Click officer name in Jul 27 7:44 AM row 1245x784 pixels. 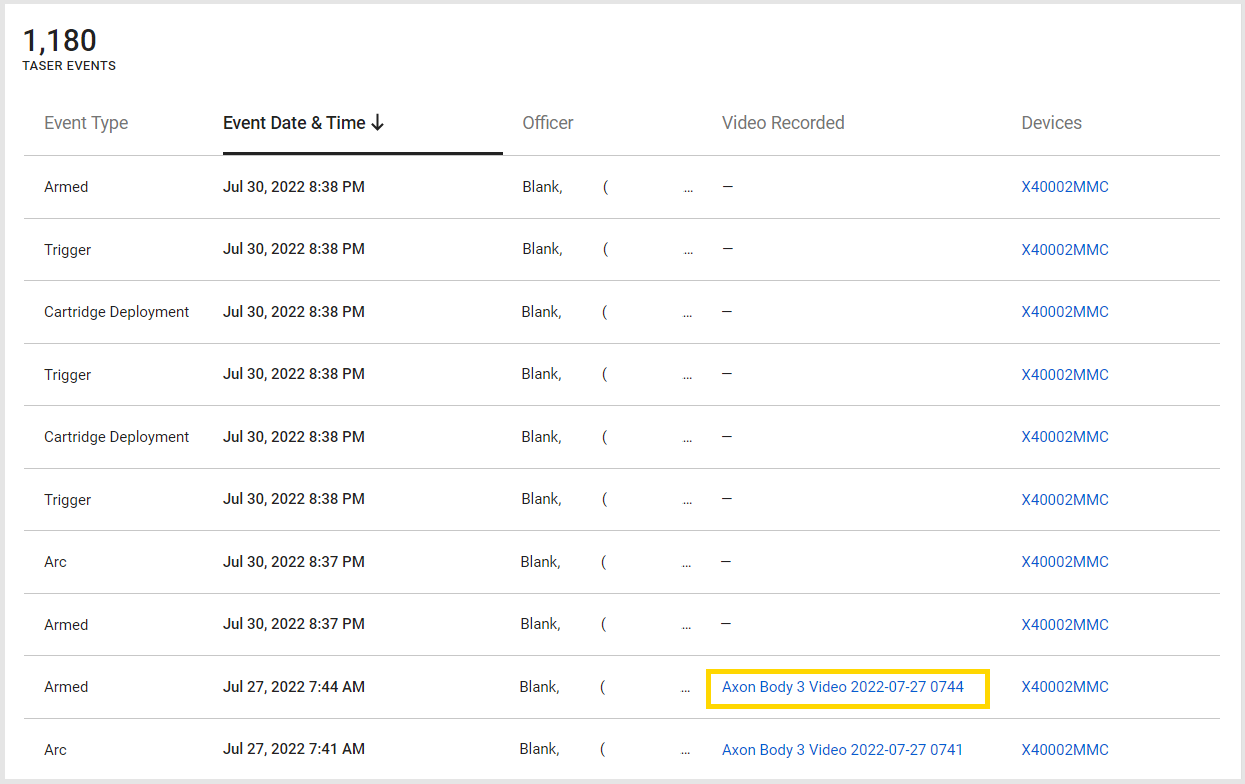pos(539,687)
